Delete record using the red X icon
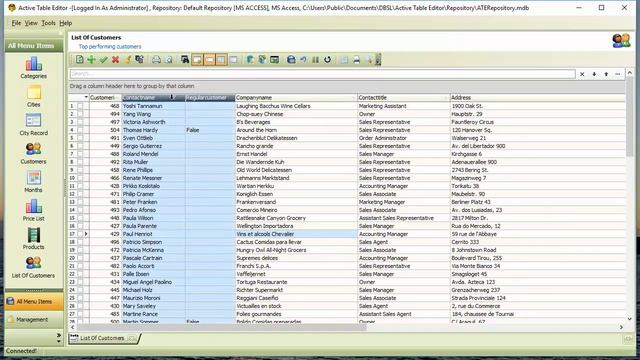640x360 pixels. point(116,60)
